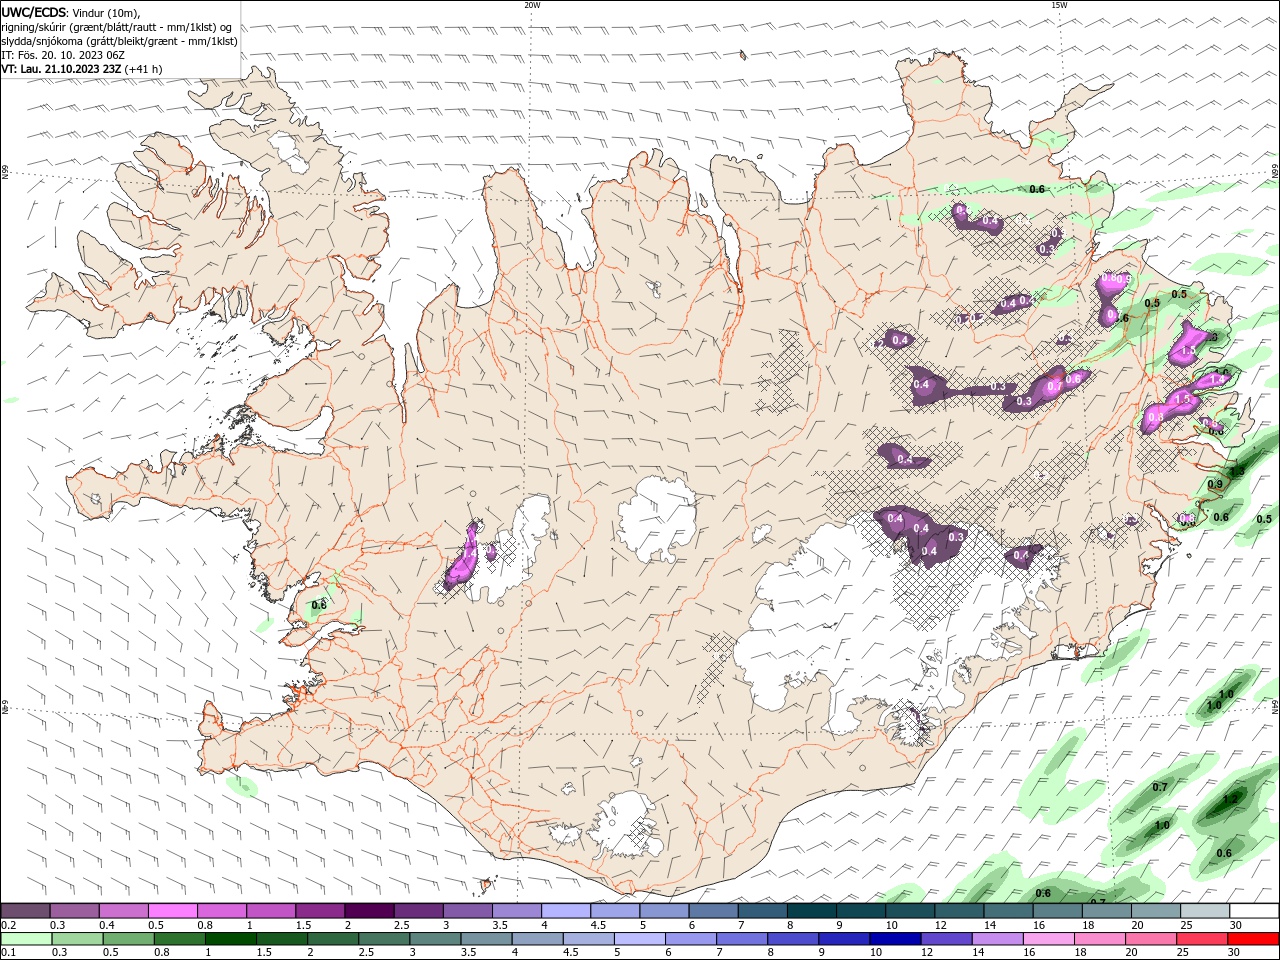Pick the bright red swatch after 30 in the rain scale
Viewport: 1280px width, 960px height.
1253,939
